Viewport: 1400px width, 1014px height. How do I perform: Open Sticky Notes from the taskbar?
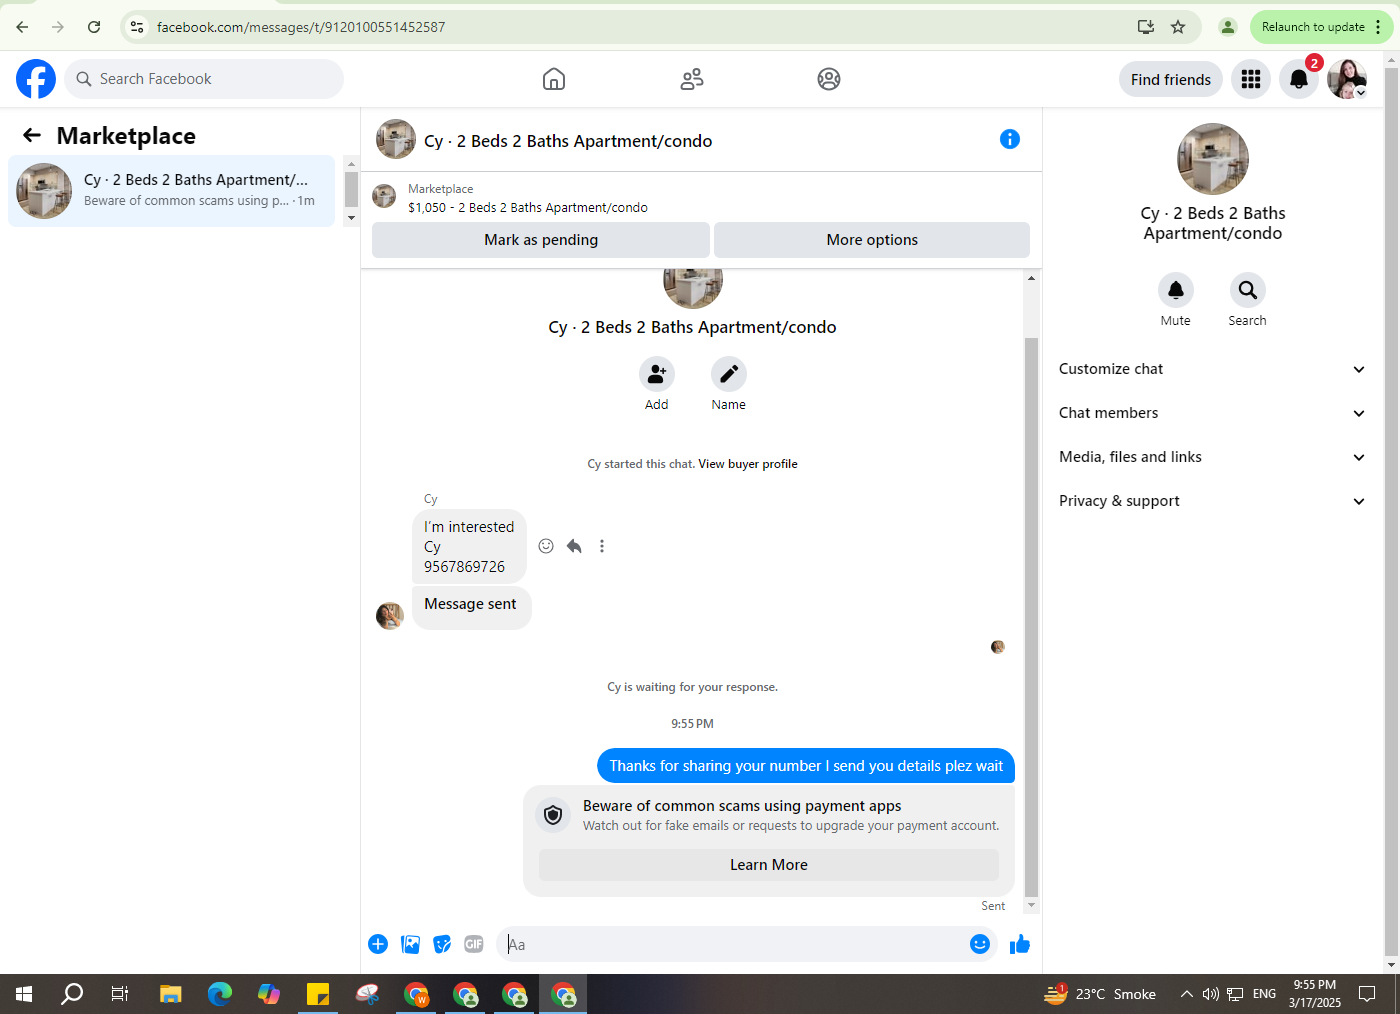318,994
